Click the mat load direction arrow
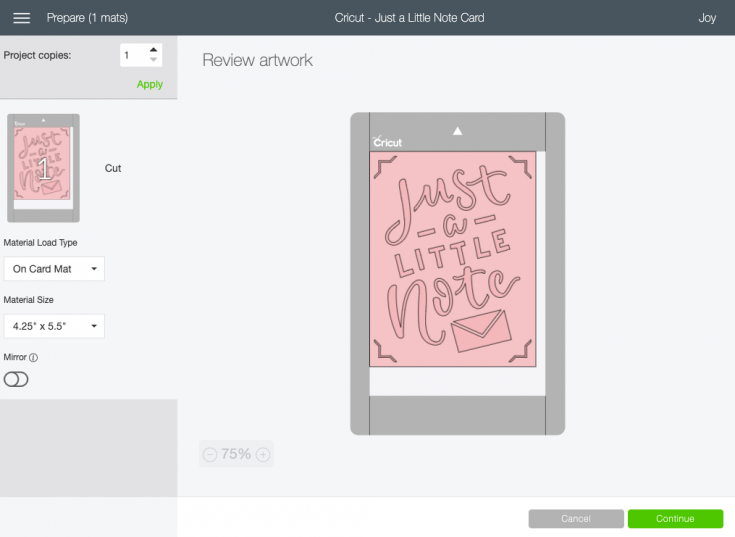Viewport: 735px width, 537px height. coord(458,131)
